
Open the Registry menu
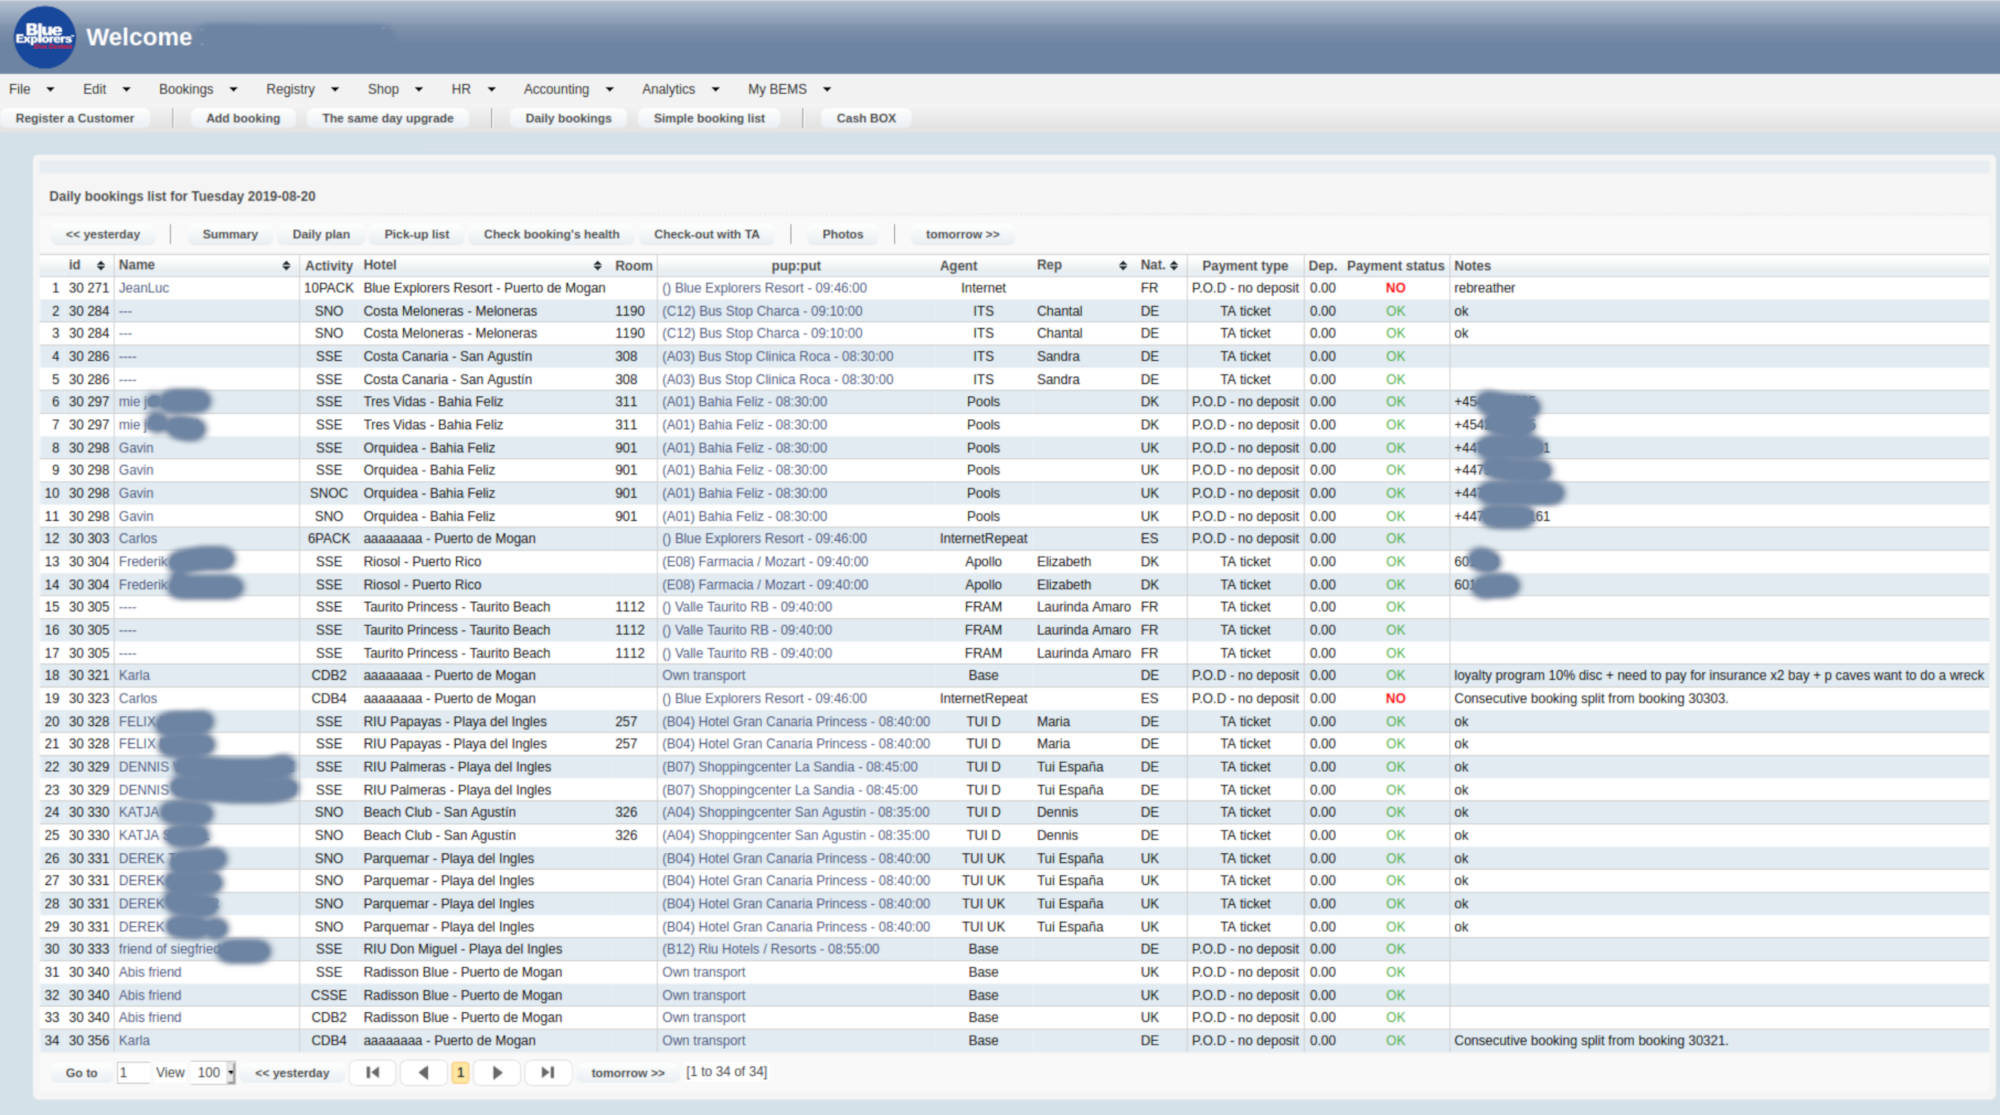pos(302,89)
